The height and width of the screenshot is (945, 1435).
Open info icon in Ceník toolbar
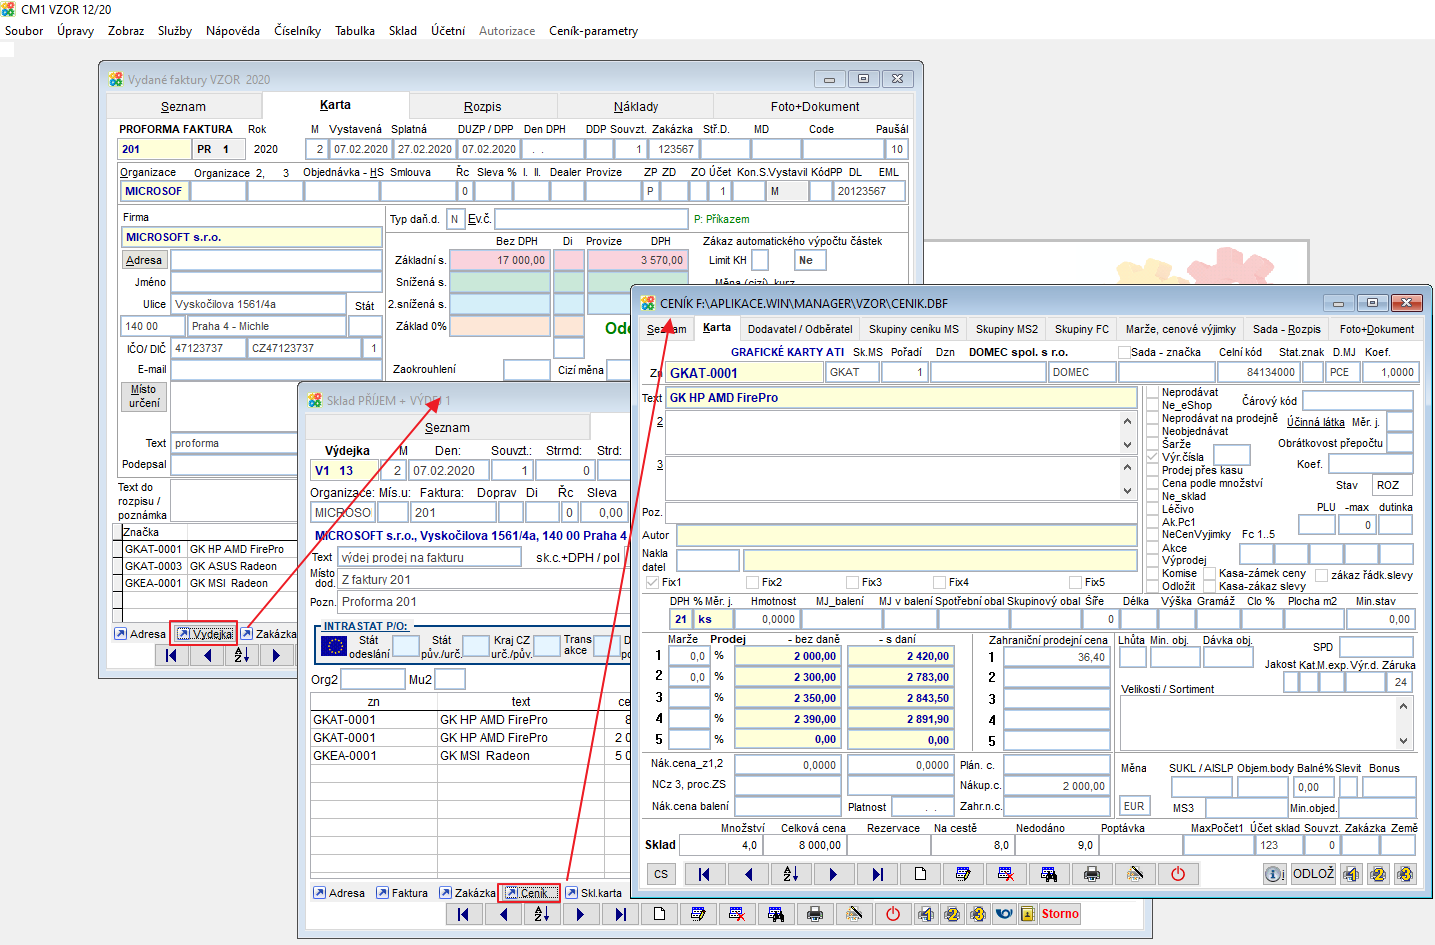click(1275, 874)
